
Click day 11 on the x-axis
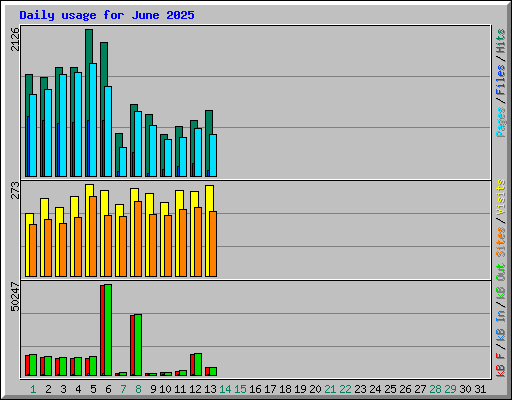180,389
